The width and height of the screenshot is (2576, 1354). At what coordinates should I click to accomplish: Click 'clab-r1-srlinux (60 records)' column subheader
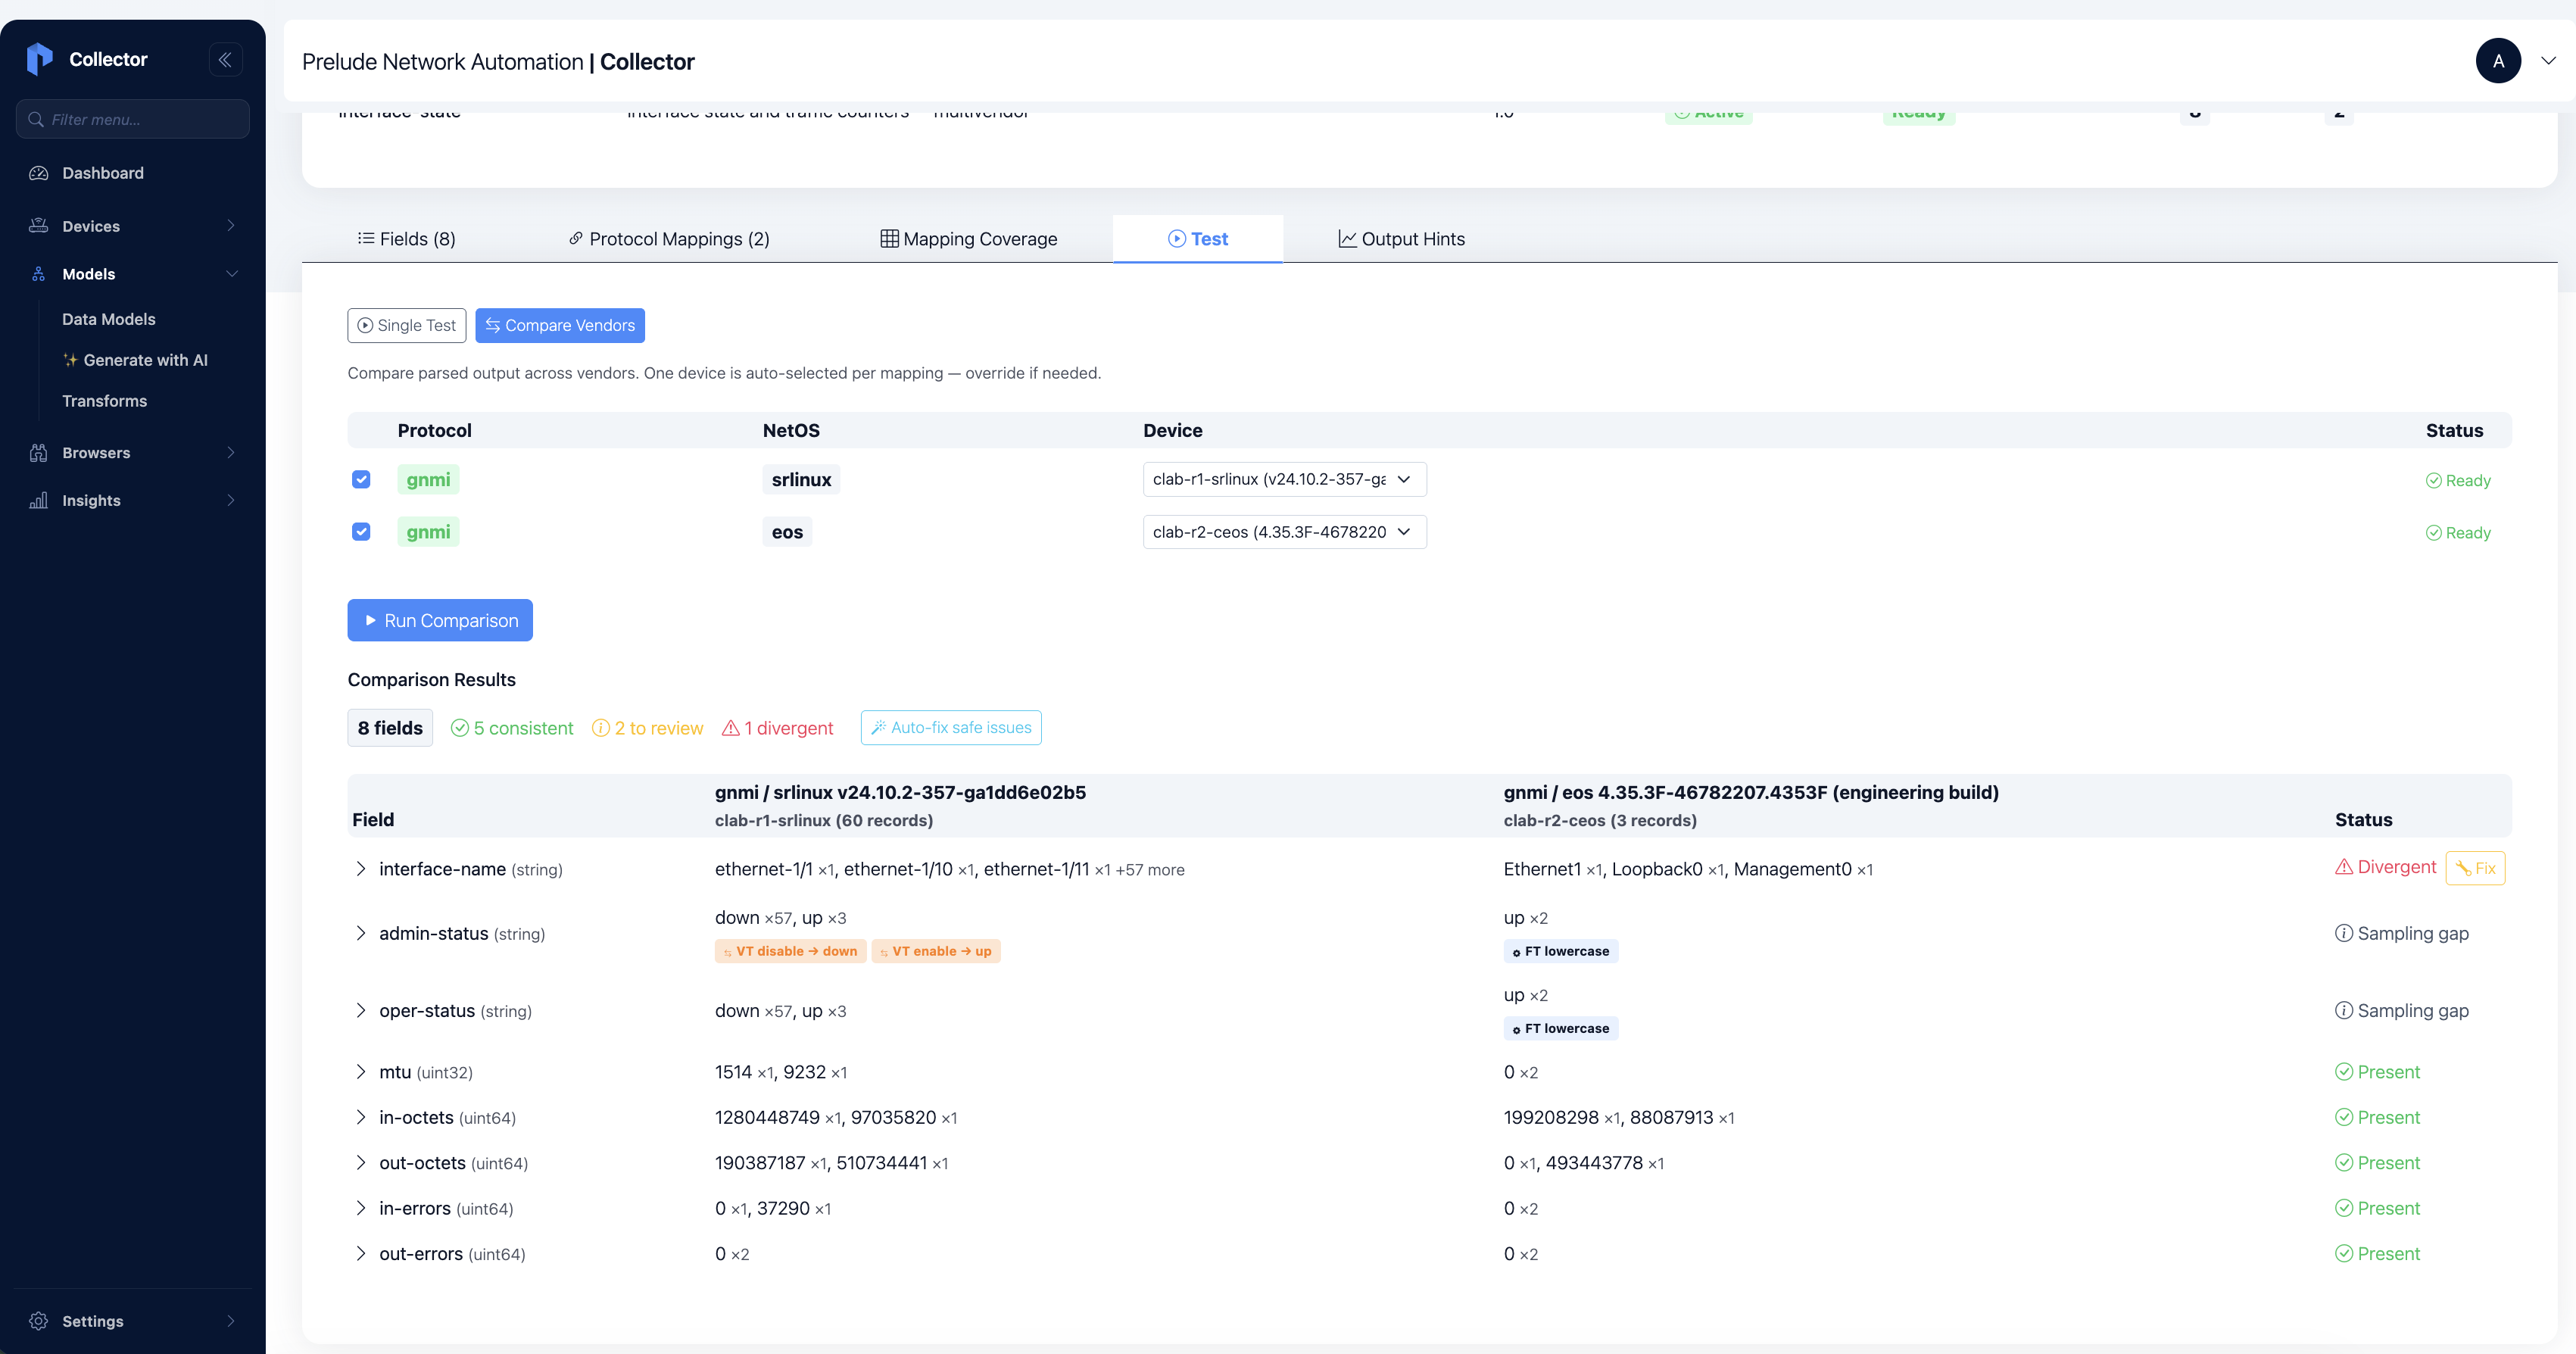pos(824,821)
